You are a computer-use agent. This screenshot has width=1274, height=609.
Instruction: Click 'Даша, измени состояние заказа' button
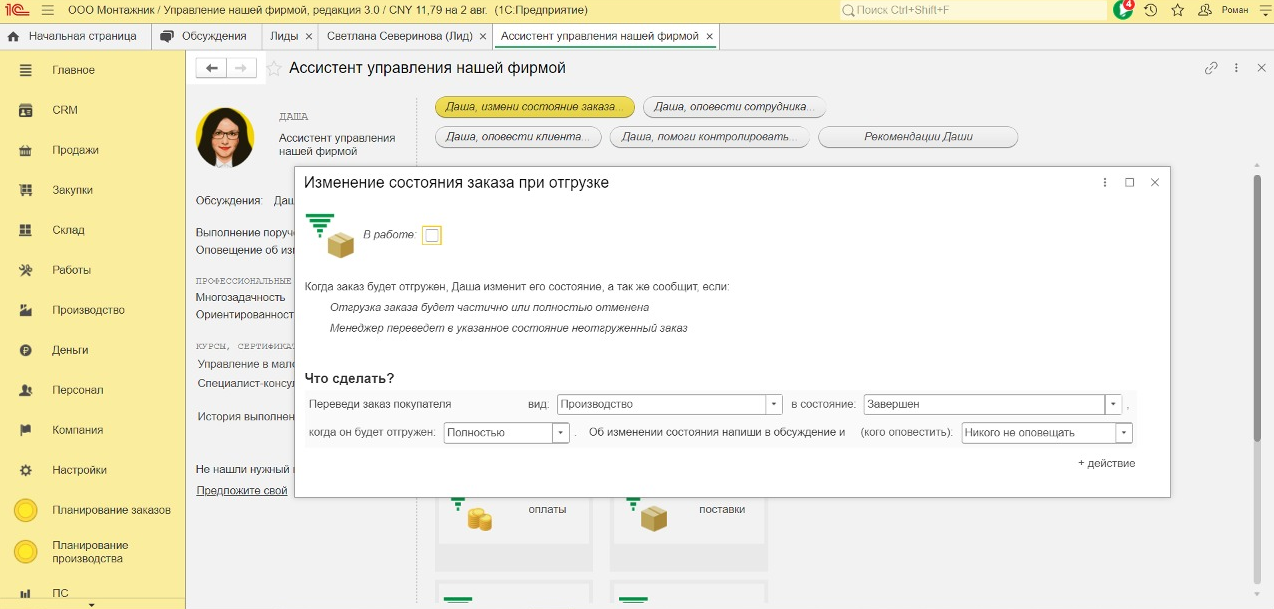coord(535,107)
